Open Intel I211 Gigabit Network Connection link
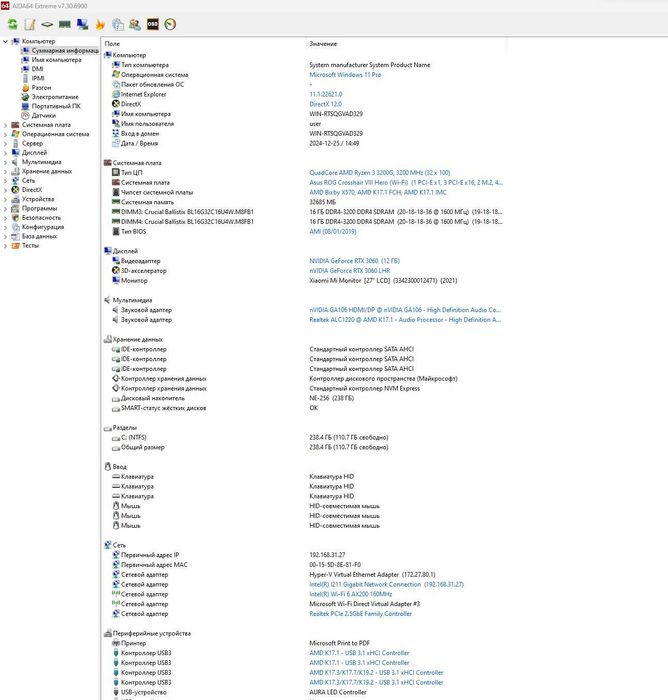The image size is (668, 700). 386,584
